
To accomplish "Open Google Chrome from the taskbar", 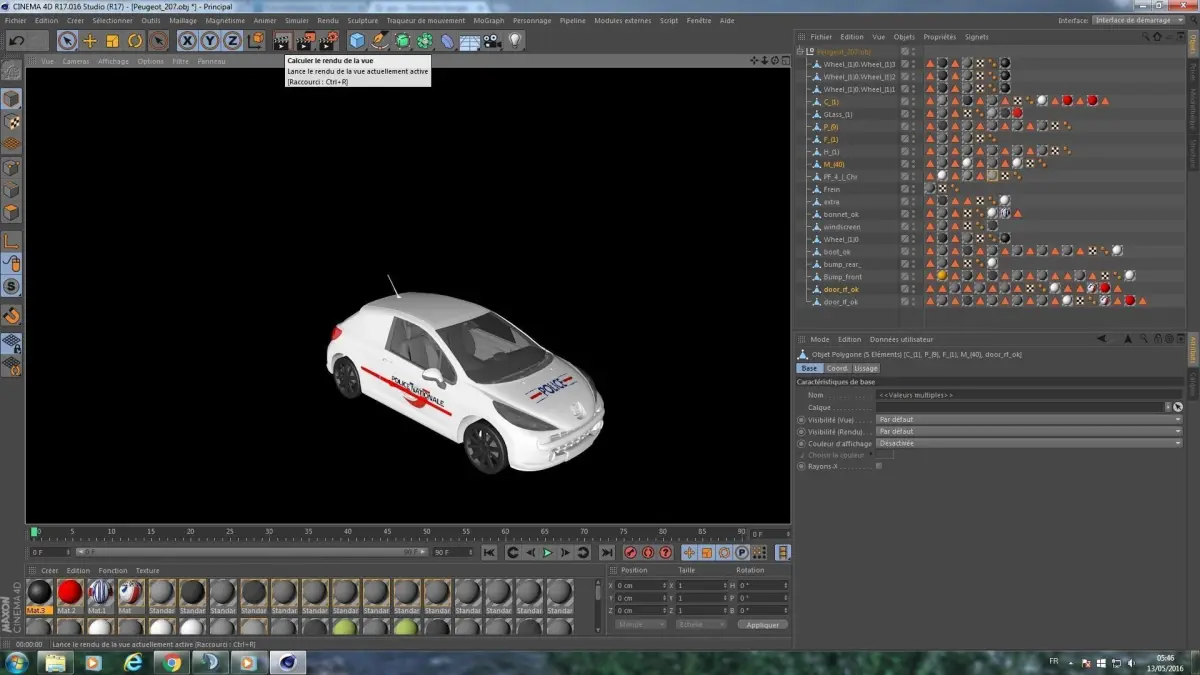I will coord(171,662).
